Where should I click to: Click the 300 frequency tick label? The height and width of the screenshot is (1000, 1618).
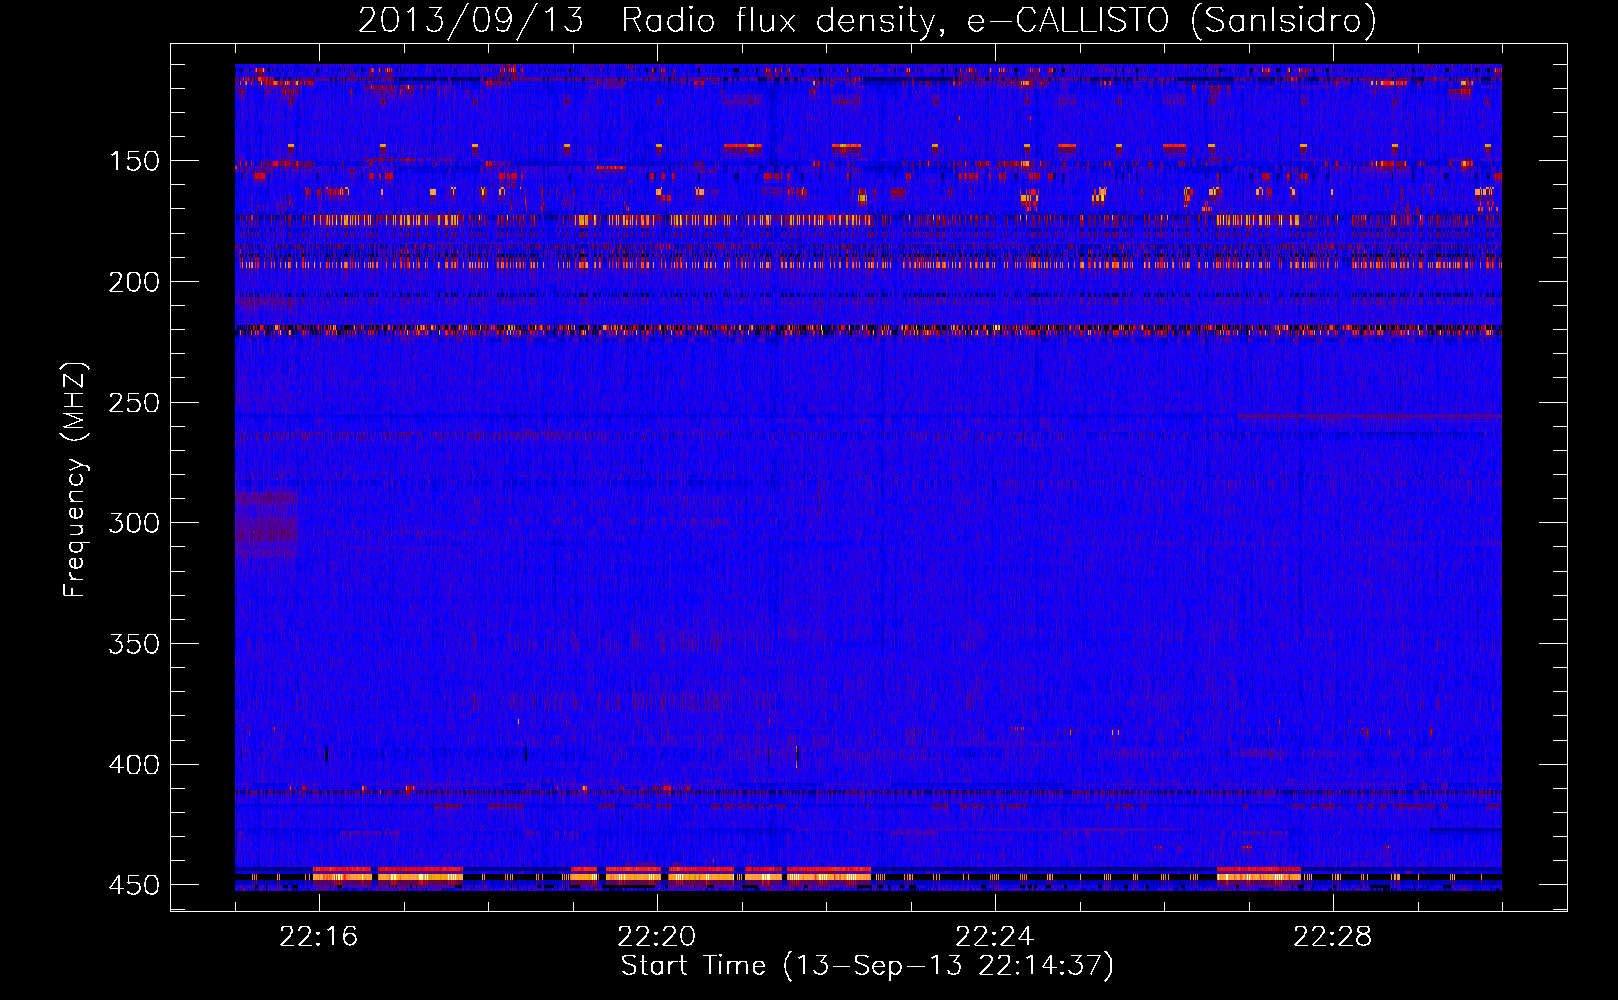(134, 523)
